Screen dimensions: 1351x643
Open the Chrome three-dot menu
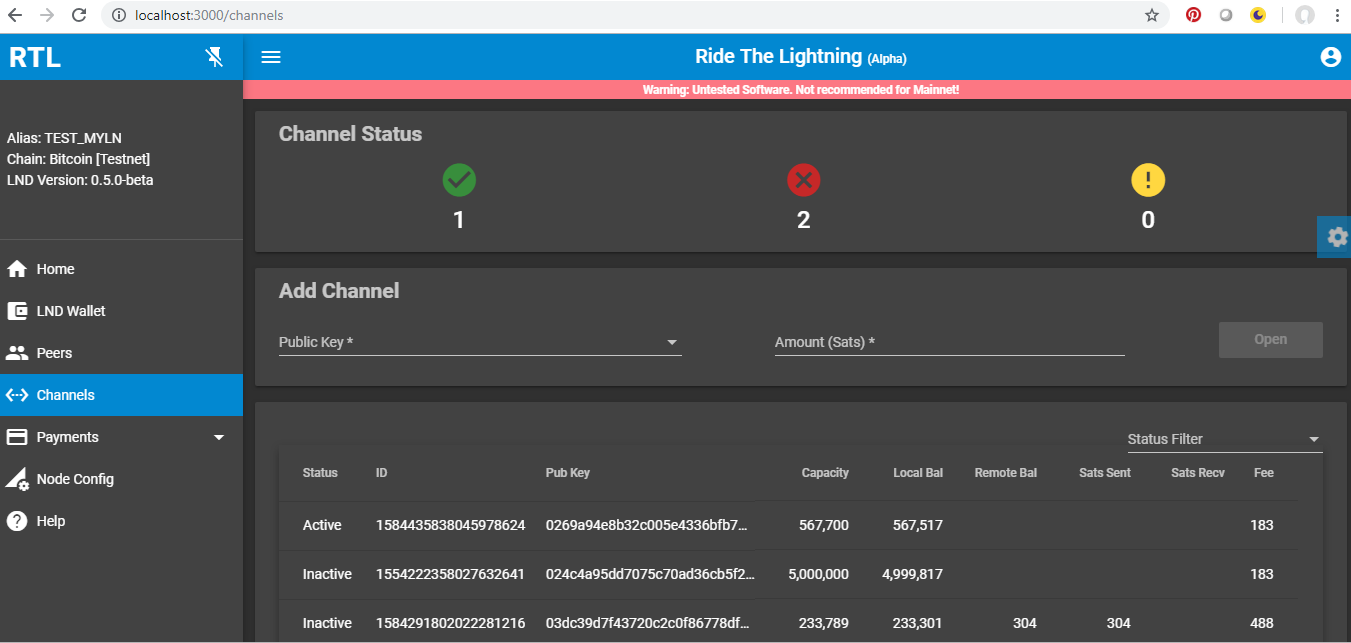pyautogui.click(x=1337, y=15)
